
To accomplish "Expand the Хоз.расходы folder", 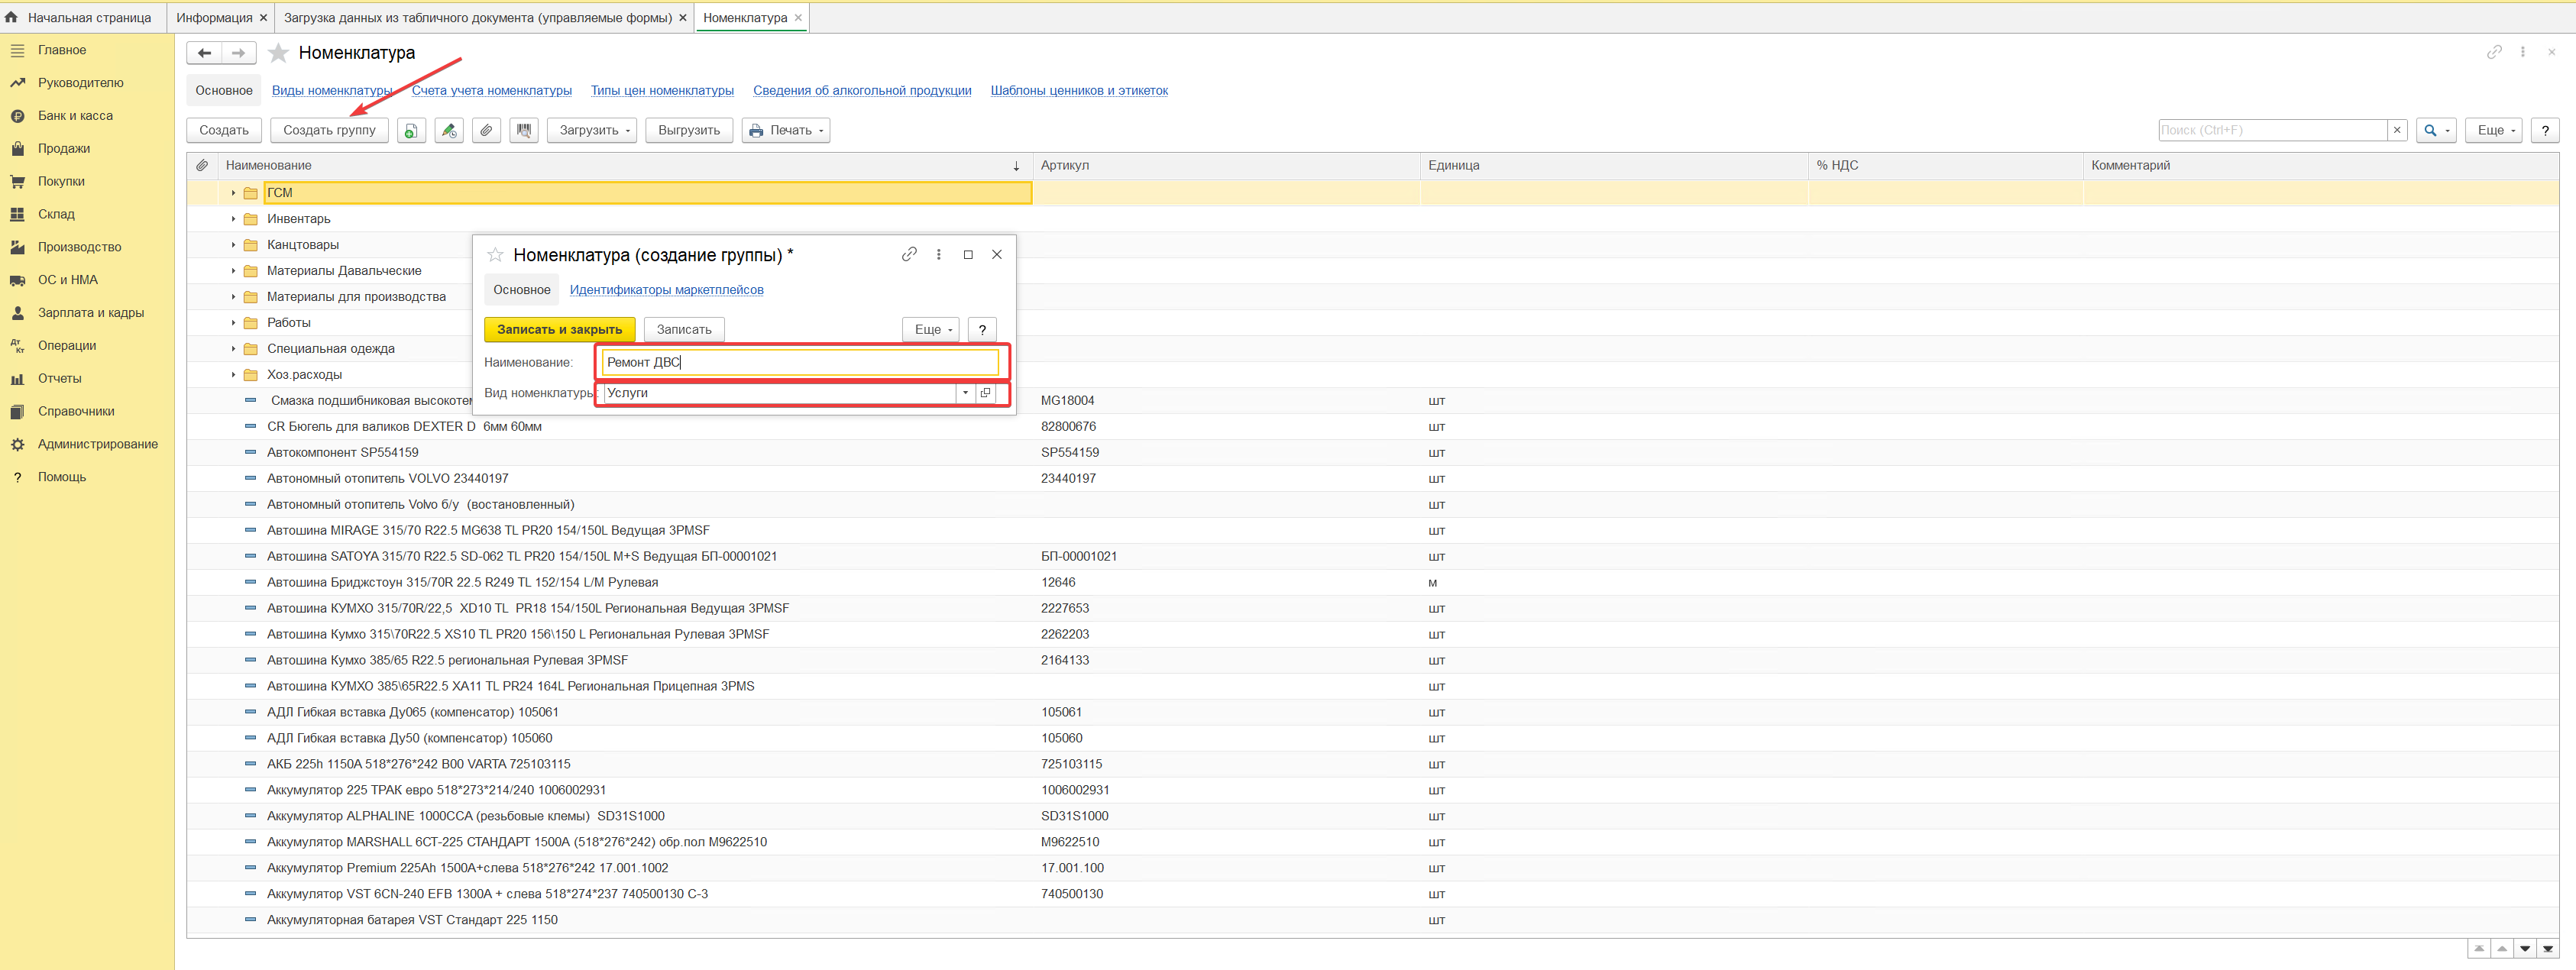I will click(233, 375).
